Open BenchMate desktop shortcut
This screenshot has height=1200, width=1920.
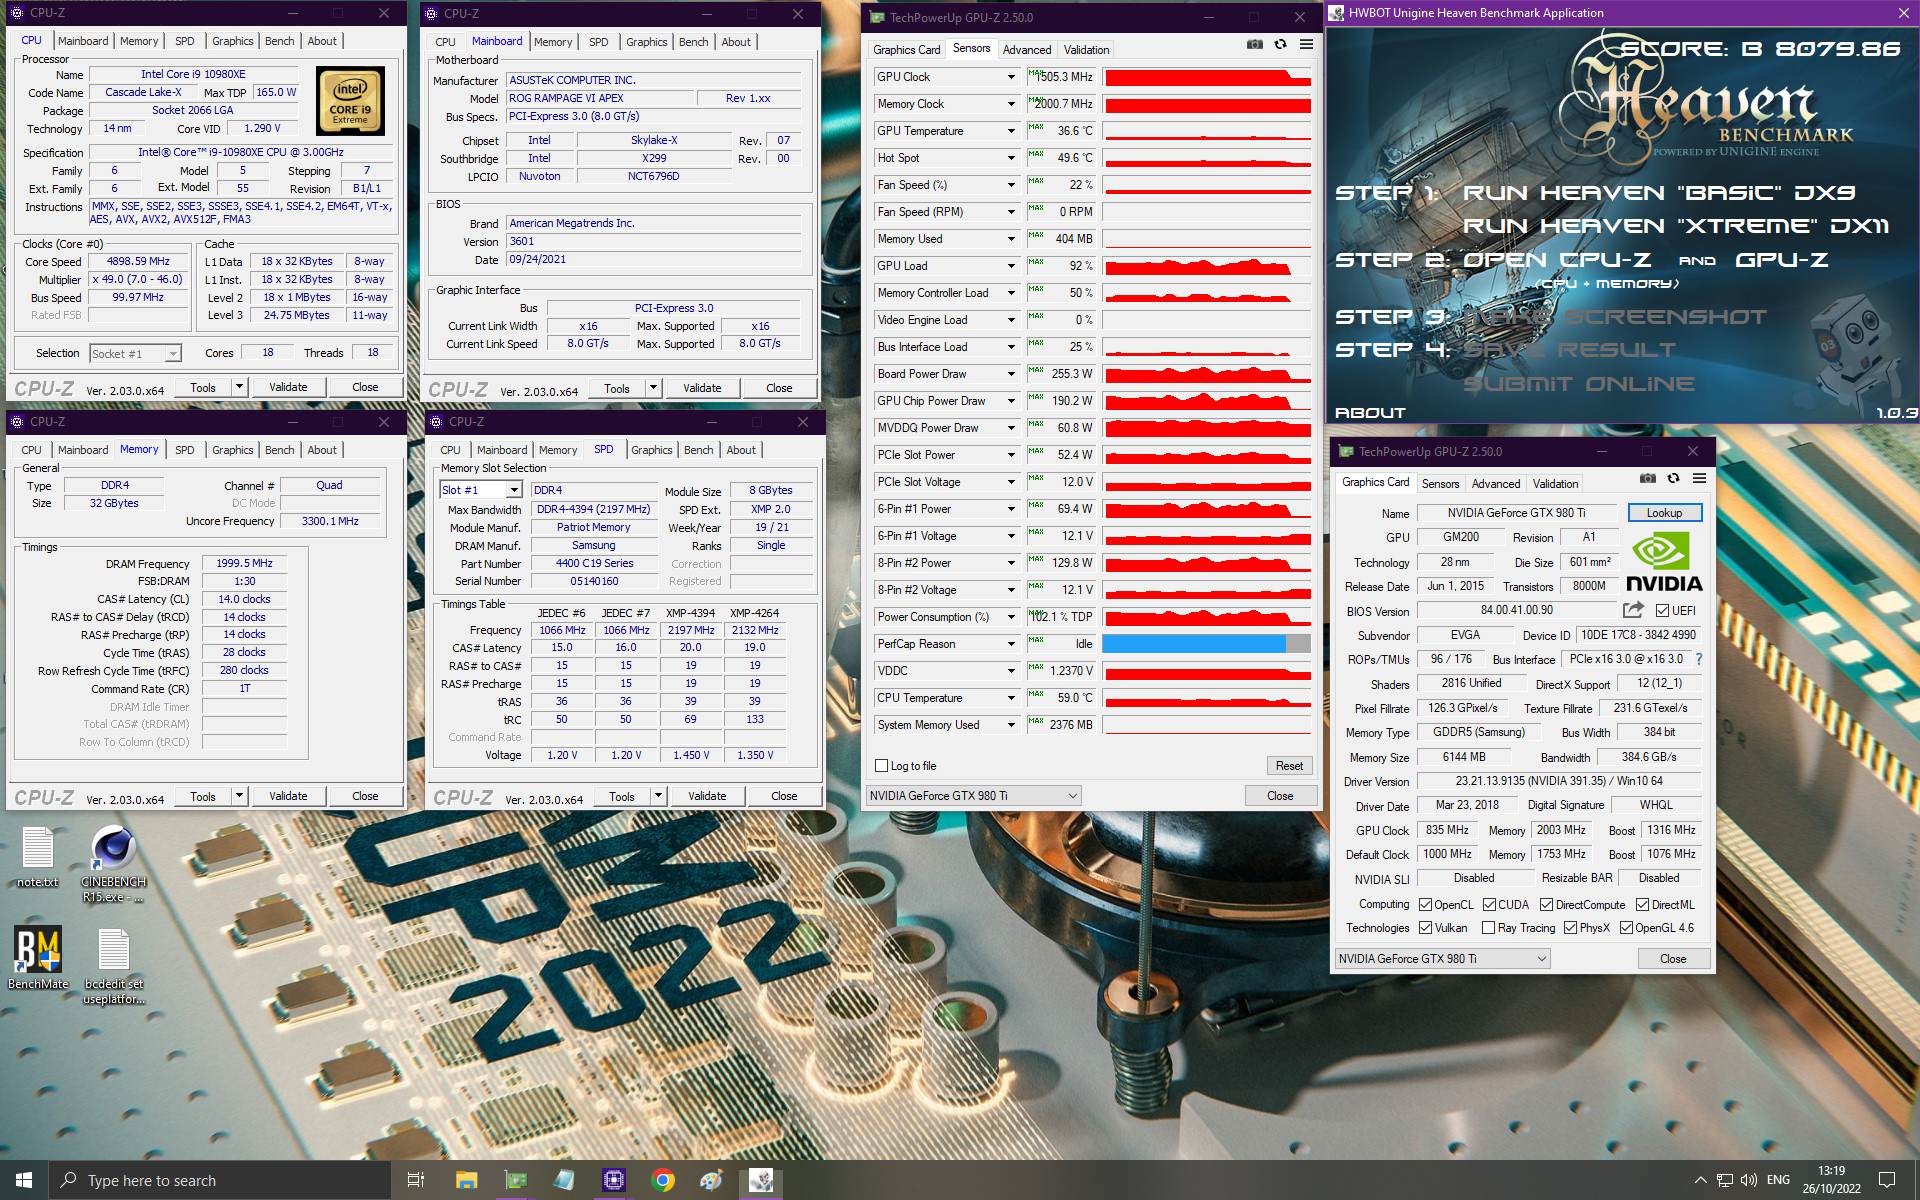(38, 958)
